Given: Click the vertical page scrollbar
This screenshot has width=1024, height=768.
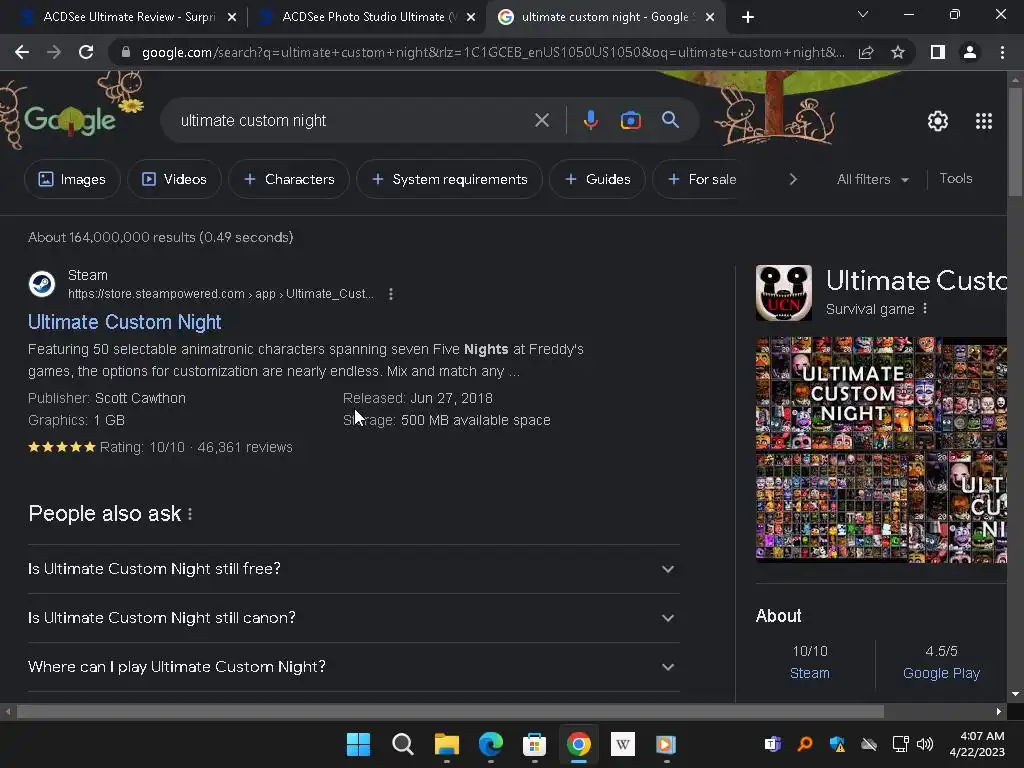Looking at the screenshot, I should coord(1015,141).
